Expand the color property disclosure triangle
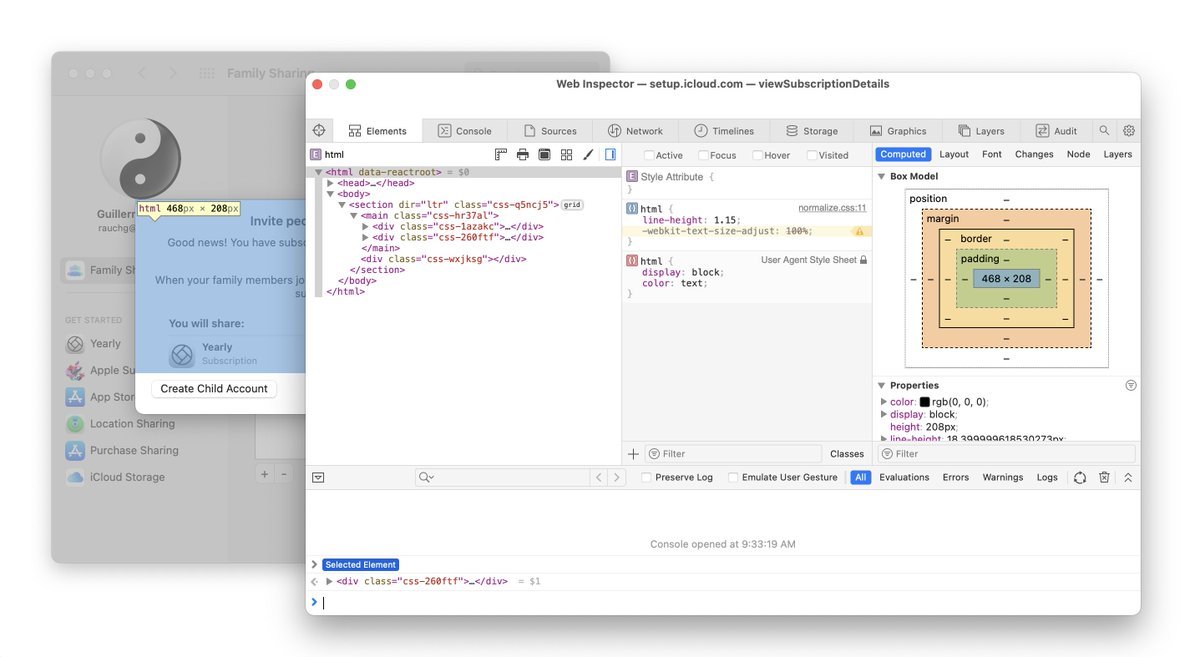This screenshot has height=657, width=1200. click(884, 402)
